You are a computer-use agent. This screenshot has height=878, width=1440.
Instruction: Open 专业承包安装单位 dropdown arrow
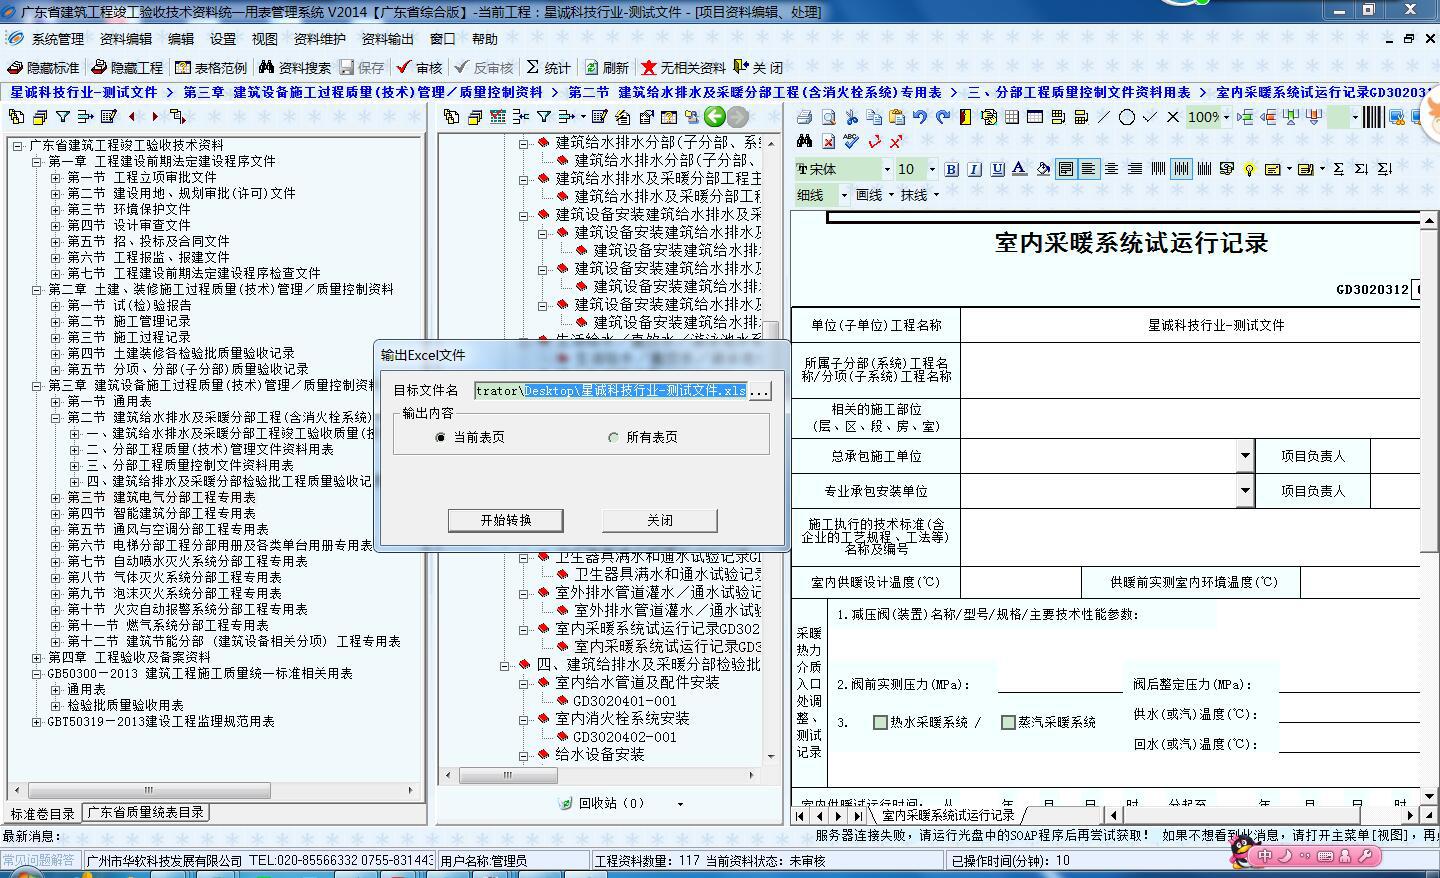point(1245,491)
